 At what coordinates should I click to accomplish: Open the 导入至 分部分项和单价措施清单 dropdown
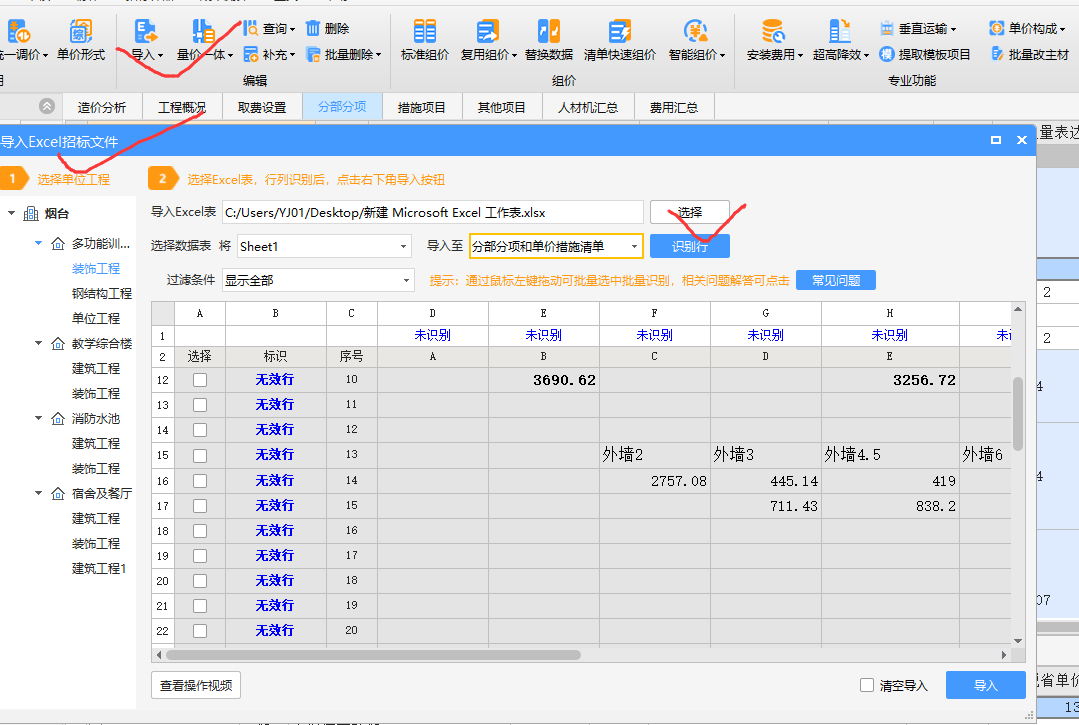[x=556, y=246]
